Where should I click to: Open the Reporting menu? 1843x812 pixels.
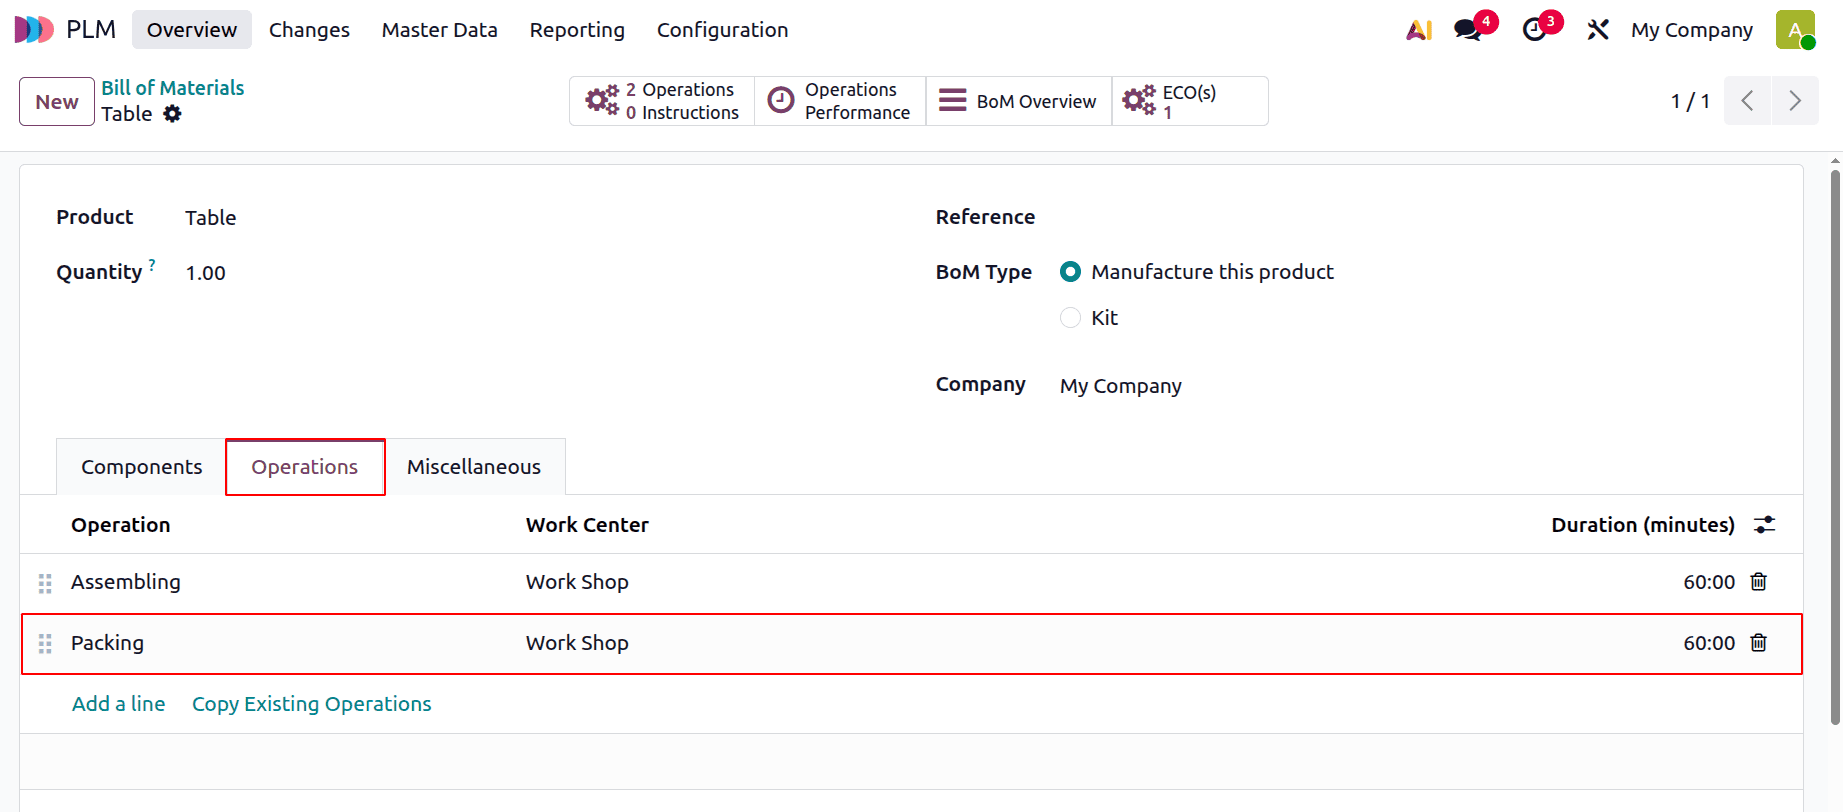pyautogui.click(x=577, y=30)
